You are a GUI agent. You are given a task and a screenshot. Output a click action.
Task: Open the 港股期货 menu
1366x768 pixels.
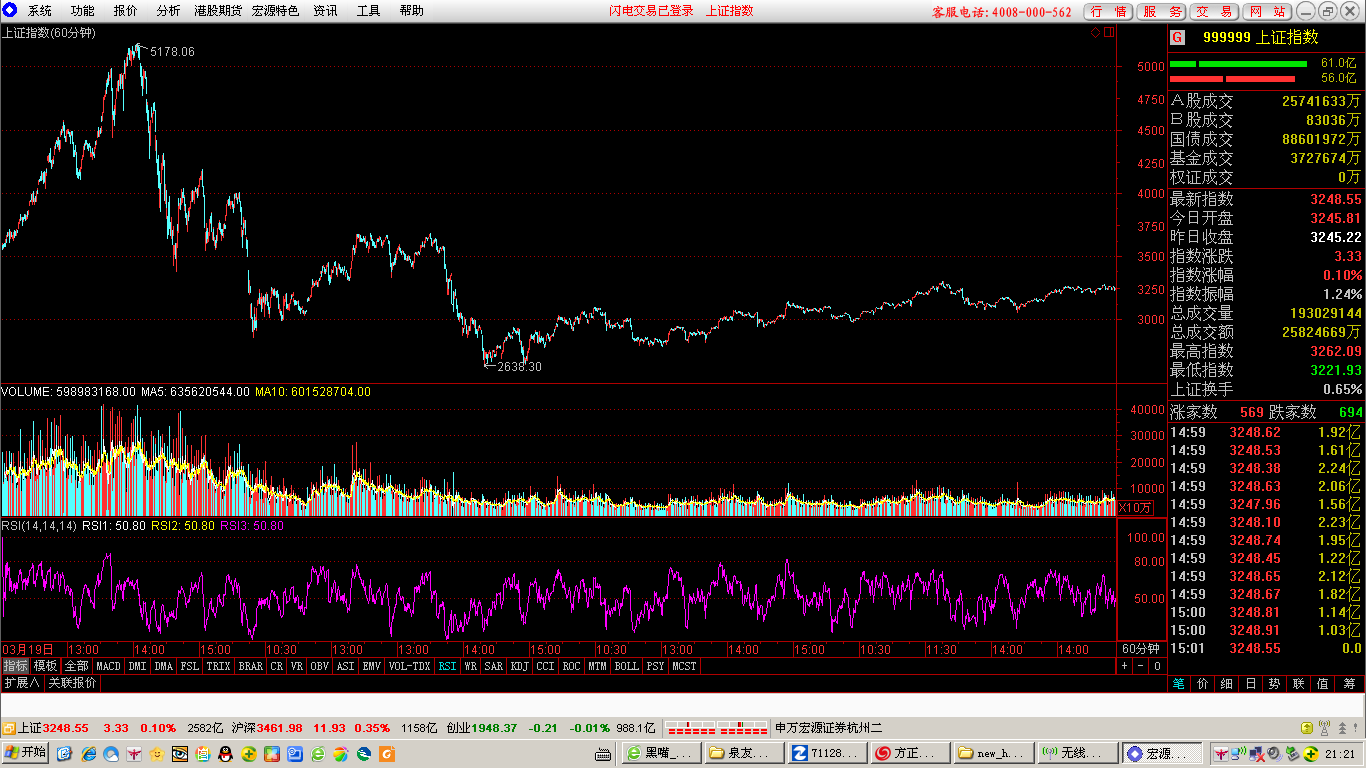pos(218,11)
